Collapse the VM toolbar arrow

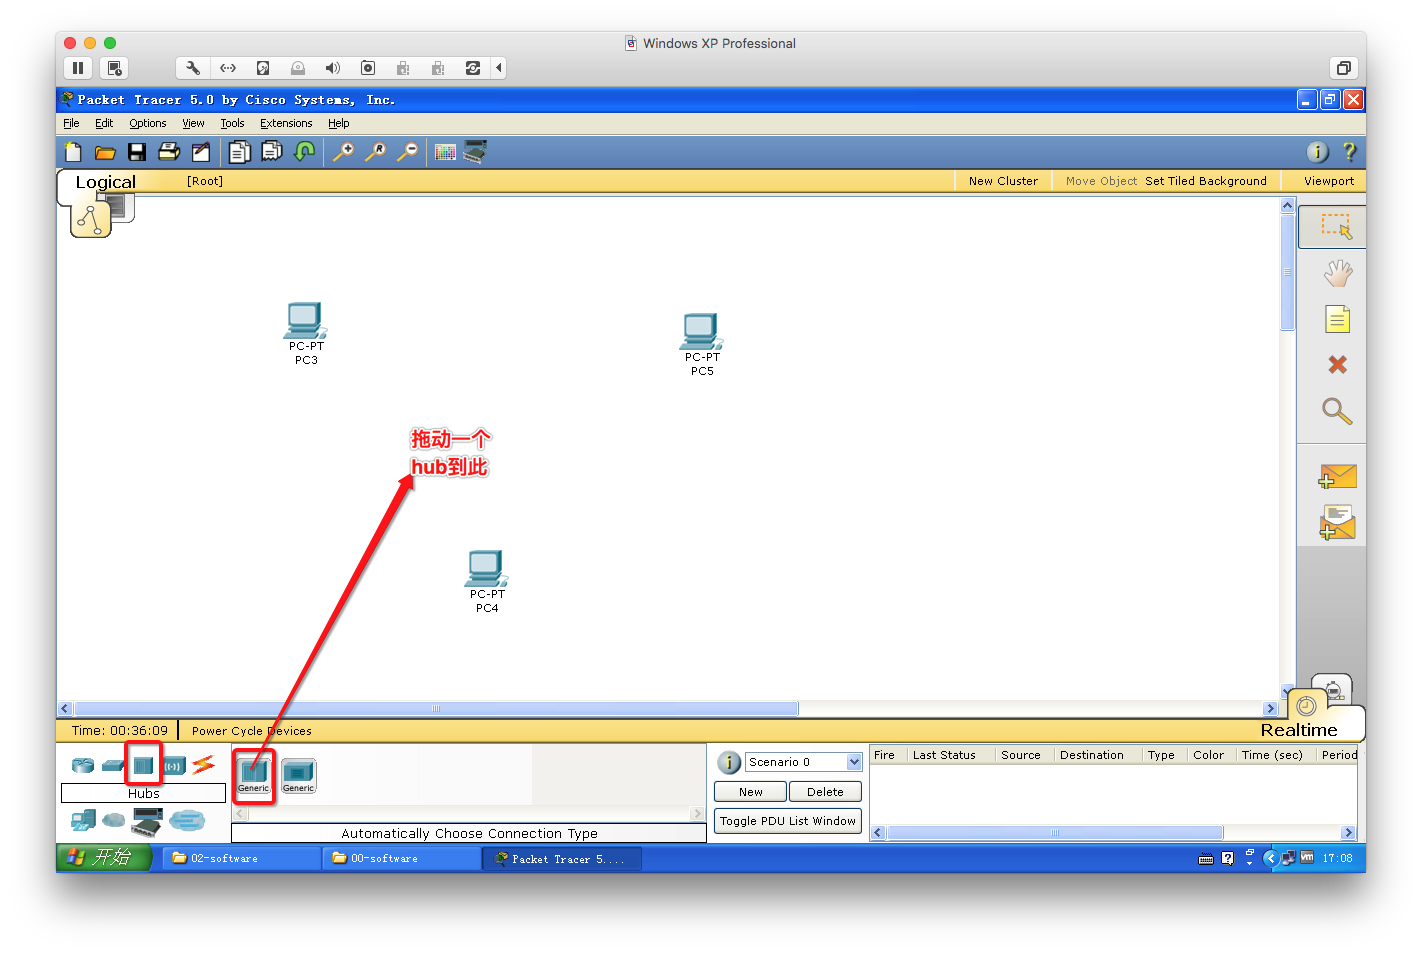[498, 68]
